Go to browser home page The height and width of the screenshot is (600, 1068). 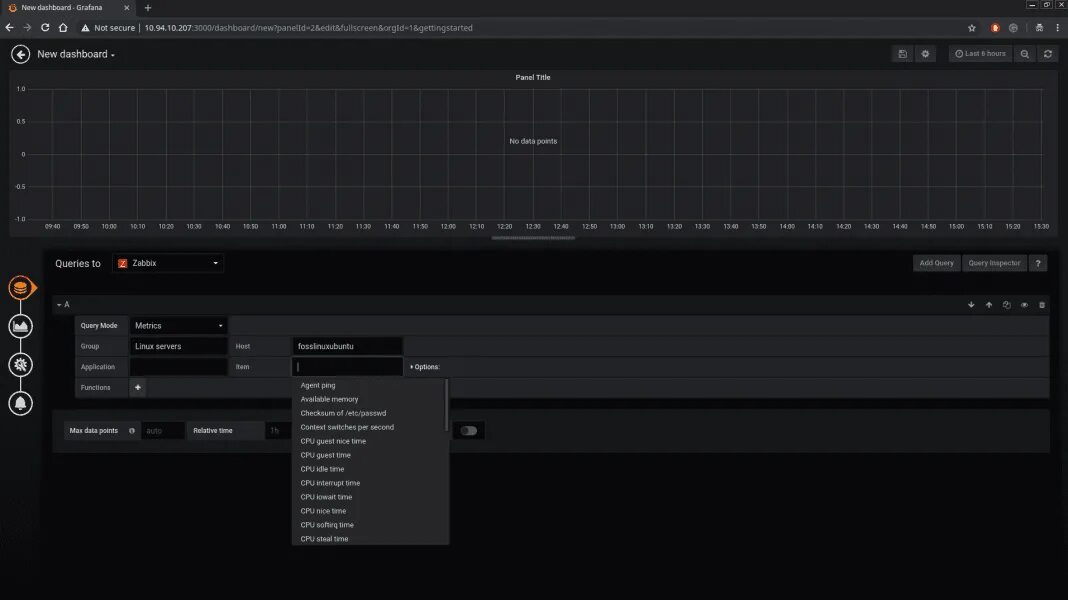[x=63, y=28]
